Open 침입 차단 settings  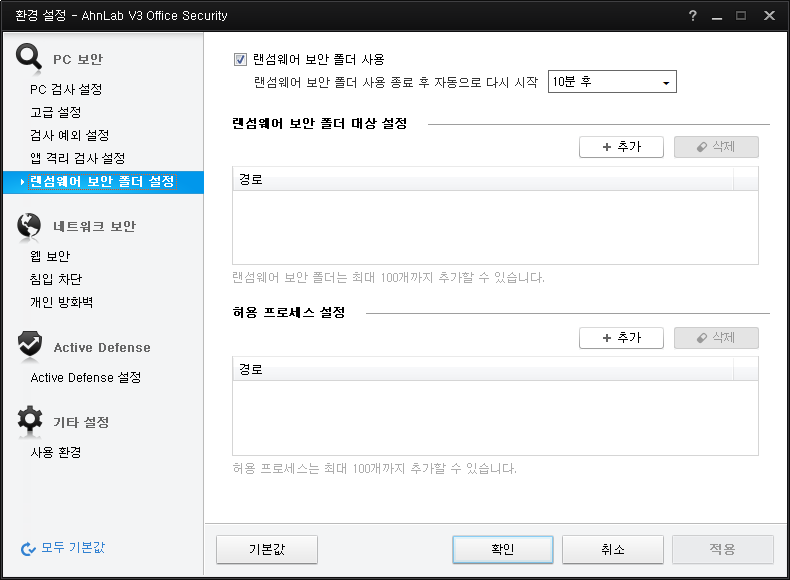[56, 279]
